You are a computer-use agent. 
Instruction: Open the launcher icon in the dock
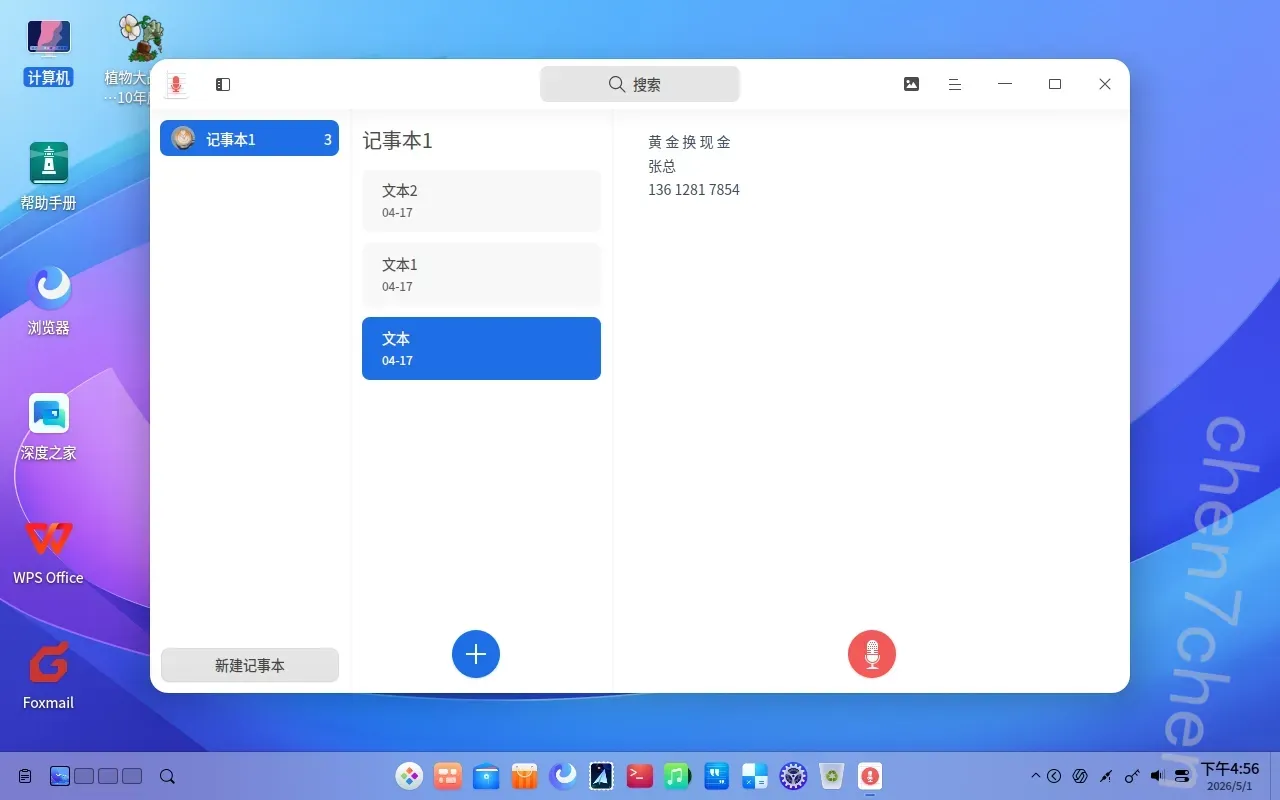(x=409, y=776)
